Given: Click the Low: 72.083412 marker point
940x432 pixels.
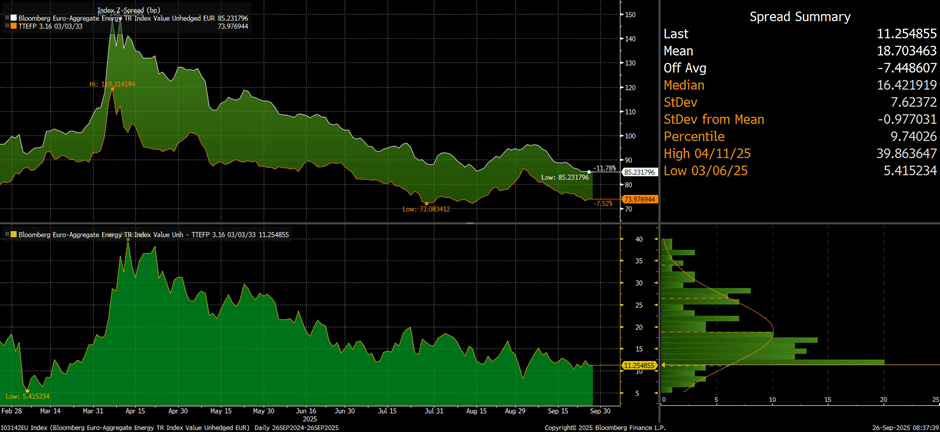Looking at the screenshot, I should pyautogui.click(x=427, y=204).
